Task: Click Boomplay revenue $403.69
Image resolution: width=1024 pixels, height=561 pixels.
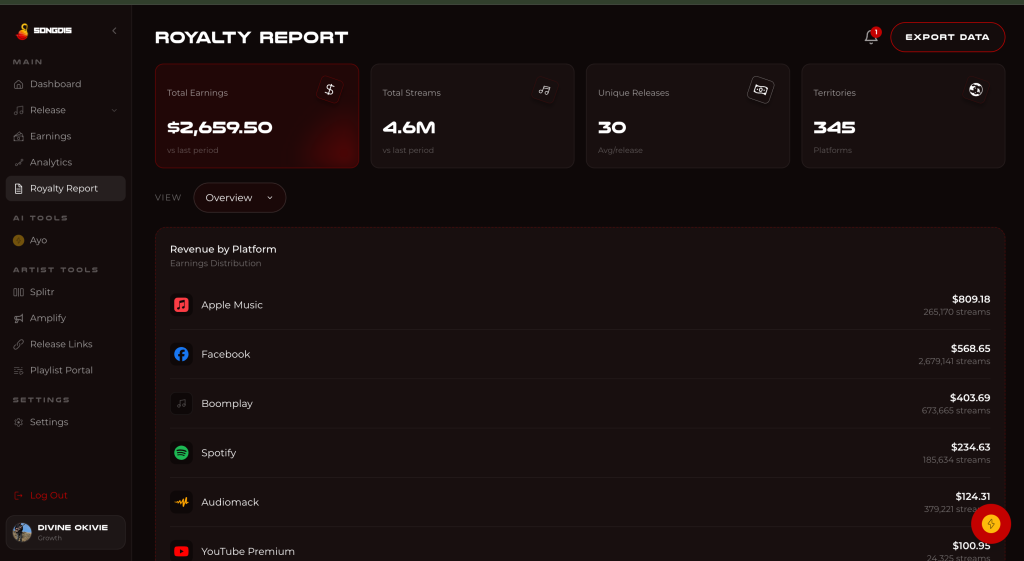Action: (970, 398)
